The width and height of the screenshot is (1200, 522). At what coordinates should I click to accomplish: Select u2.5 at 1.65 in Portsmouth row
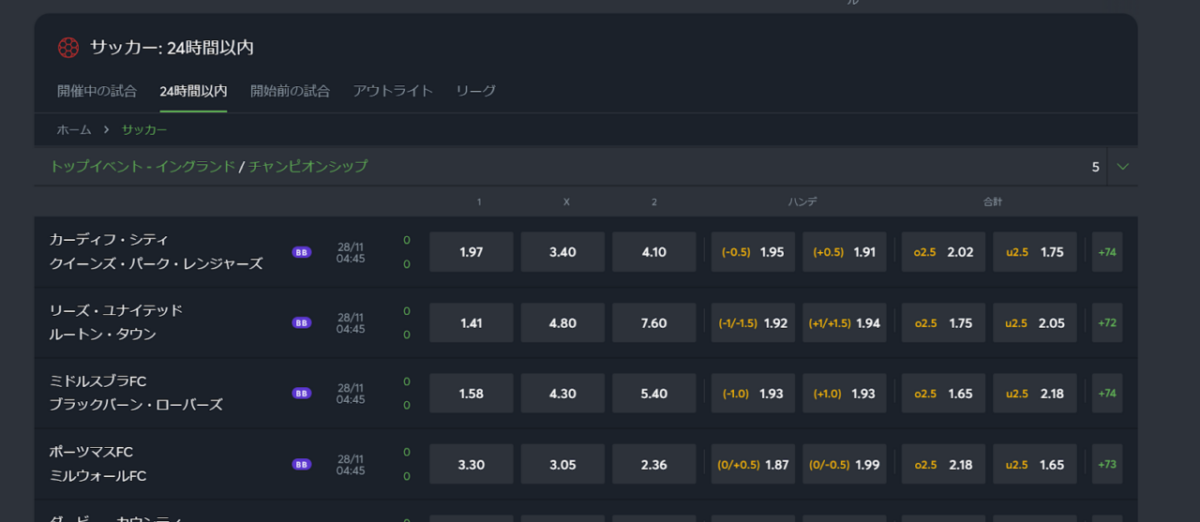pyautogui.click(x=1035, y=464)
